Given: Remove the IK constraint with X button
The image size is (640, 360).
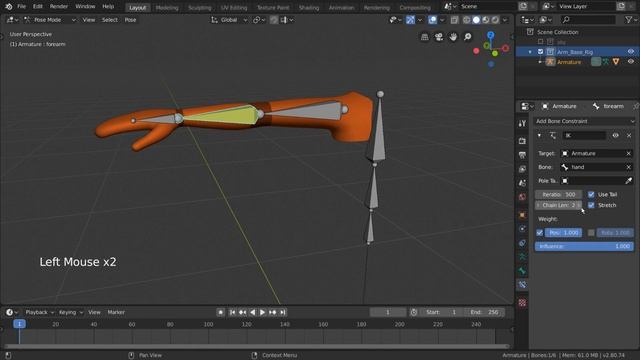Looking at the screenshot, I should (x=629, y=136).
